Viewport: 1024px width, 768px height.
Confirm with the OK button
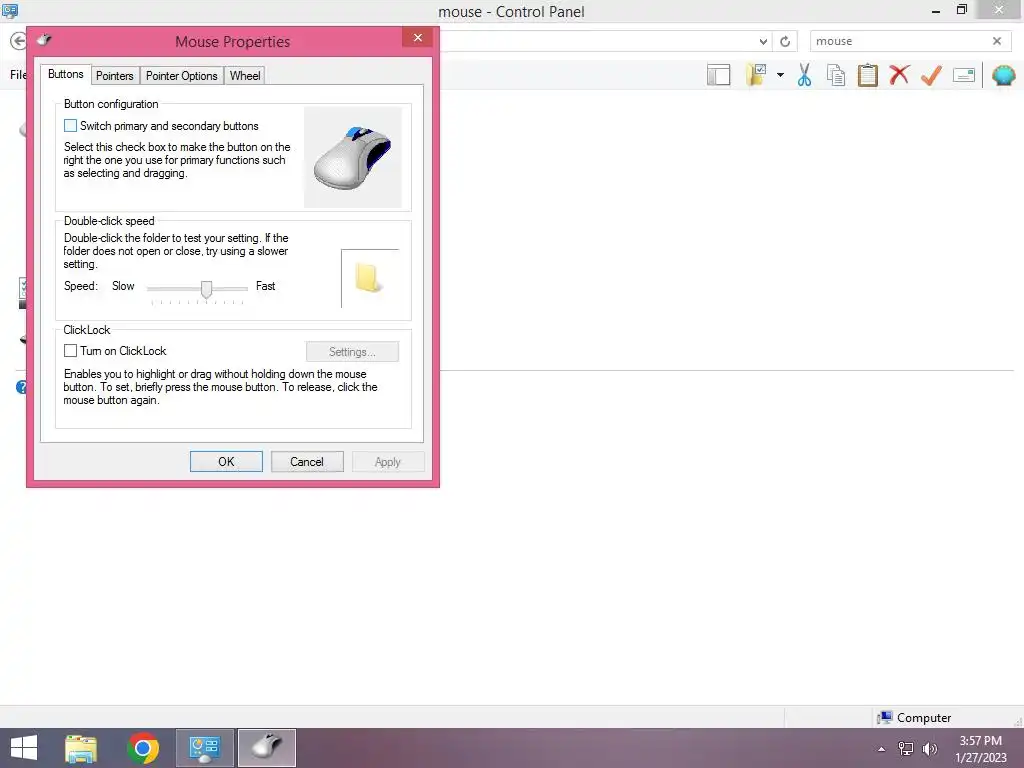[x=226, y=462]
